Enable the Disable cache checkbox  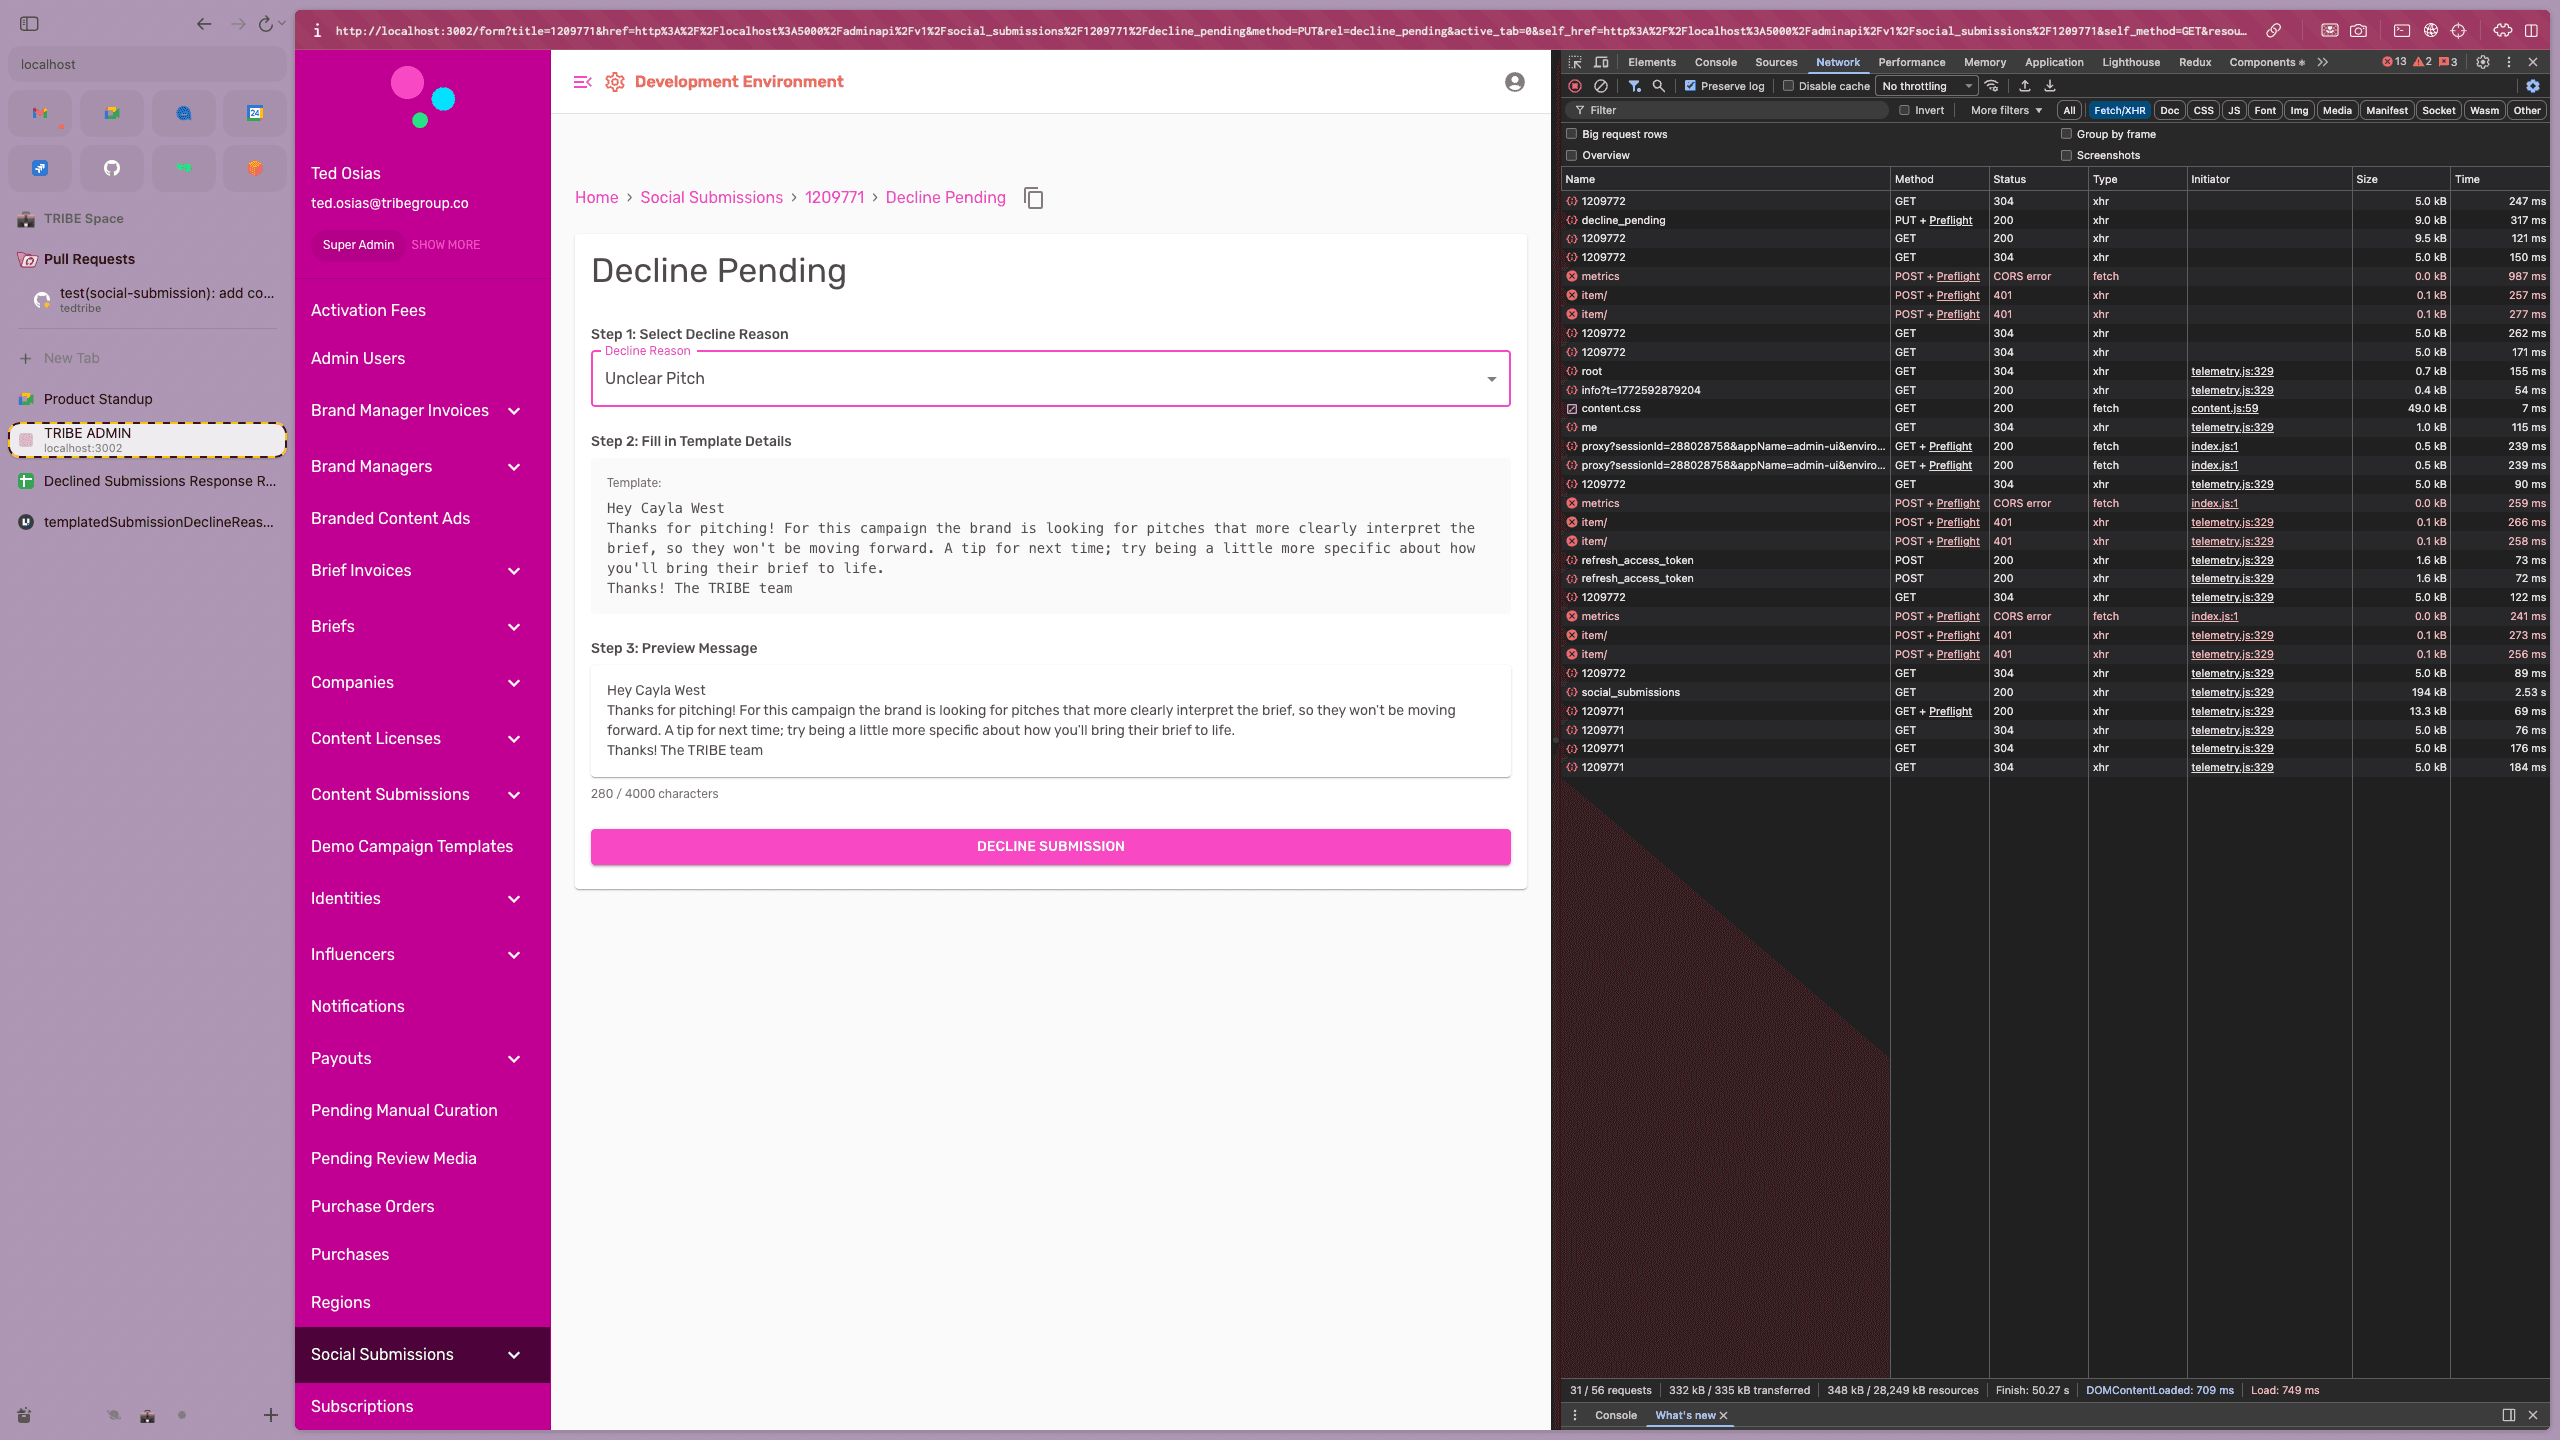pos(1788,86)
